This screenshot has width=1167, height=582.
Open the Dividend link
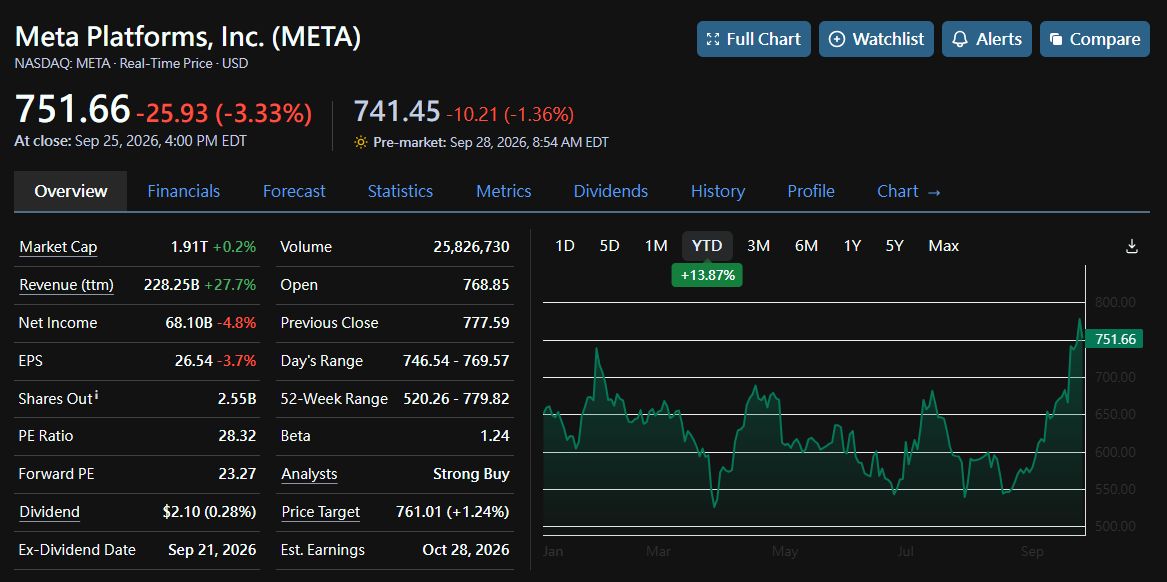[x=49, y=512]
